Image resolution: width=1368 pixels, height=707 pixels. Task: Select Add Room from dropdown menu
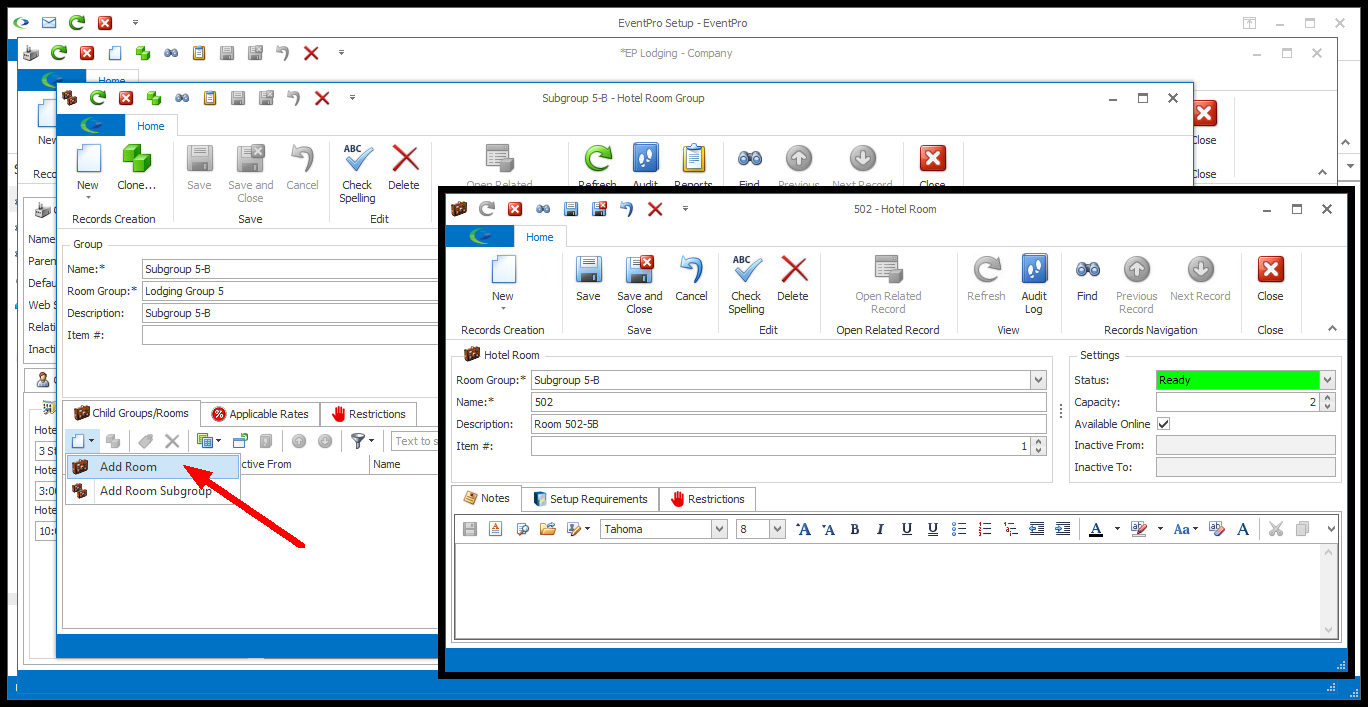pos(153,467)
